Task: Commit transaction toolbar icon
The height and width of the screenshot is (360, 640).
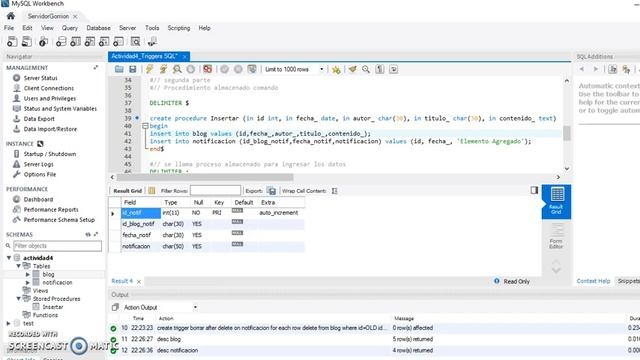Action: click(x=224, y=69)
